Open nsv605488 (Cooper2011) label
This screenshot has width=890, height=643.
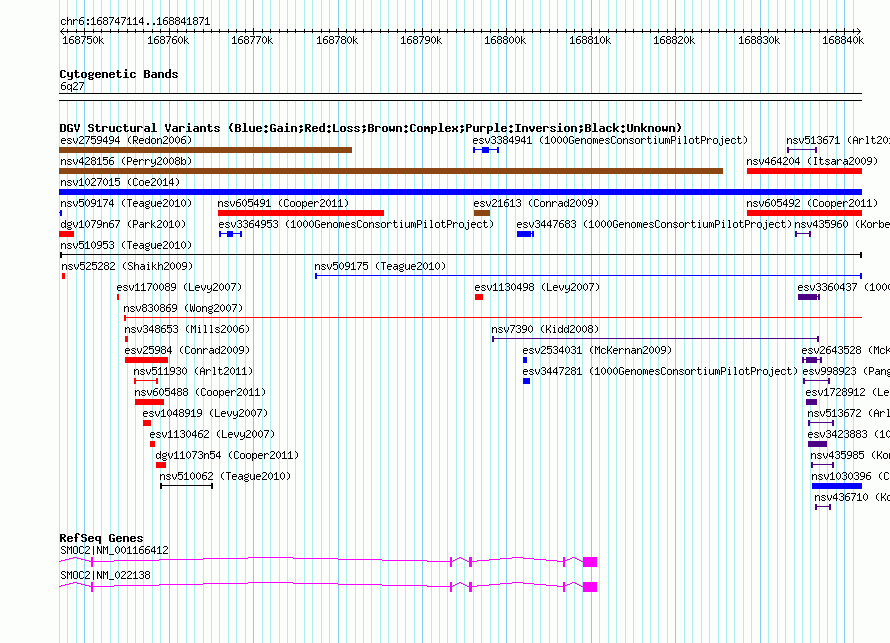[200, 392]
